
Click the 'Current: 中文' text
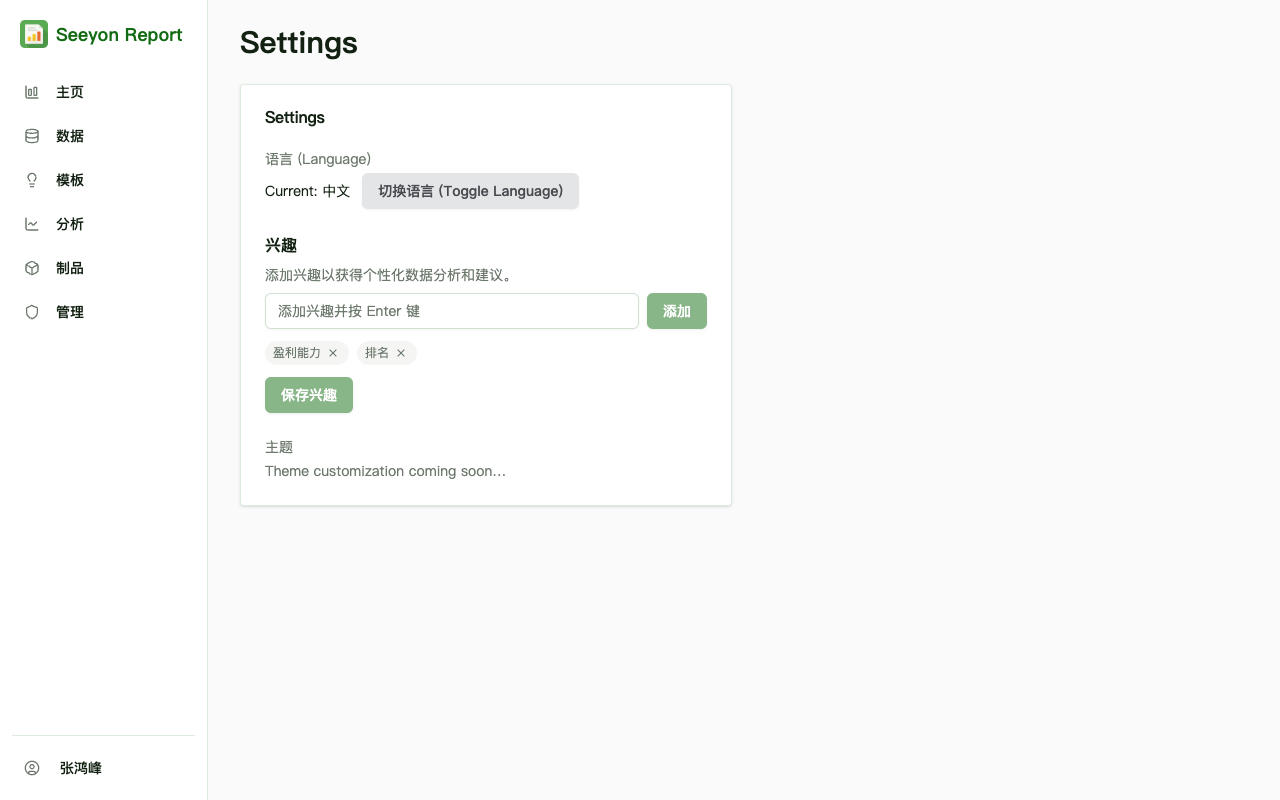[307, 191]
